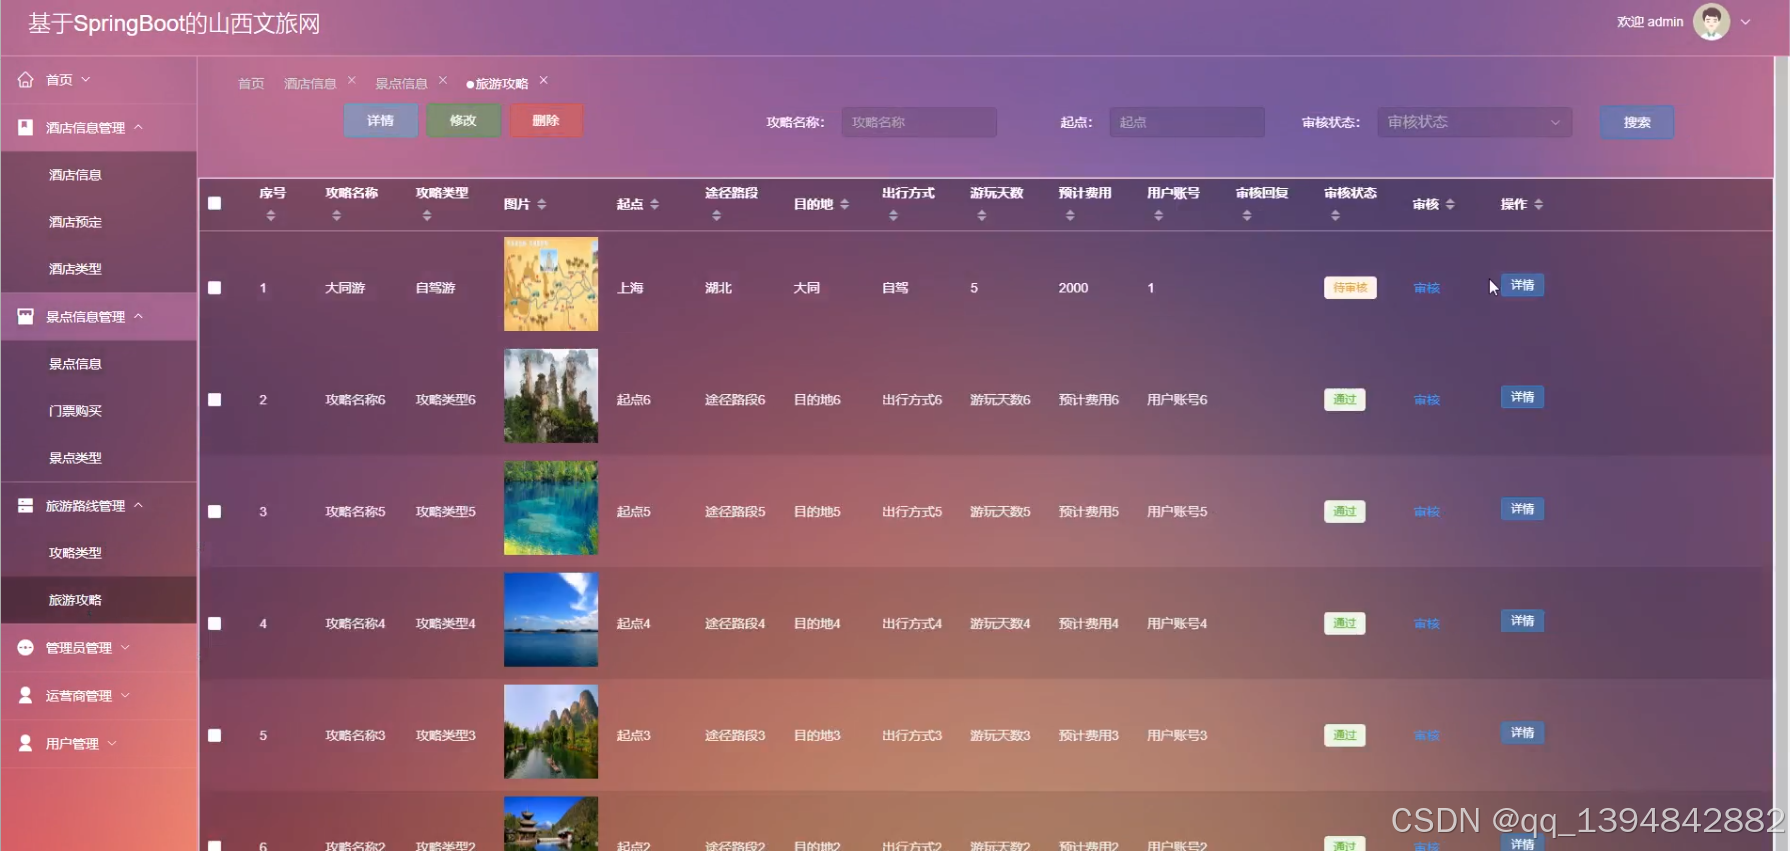This screenshot has height=851, width=1790.
Task: Sort by 图片 column arrows
Action: 542,204
